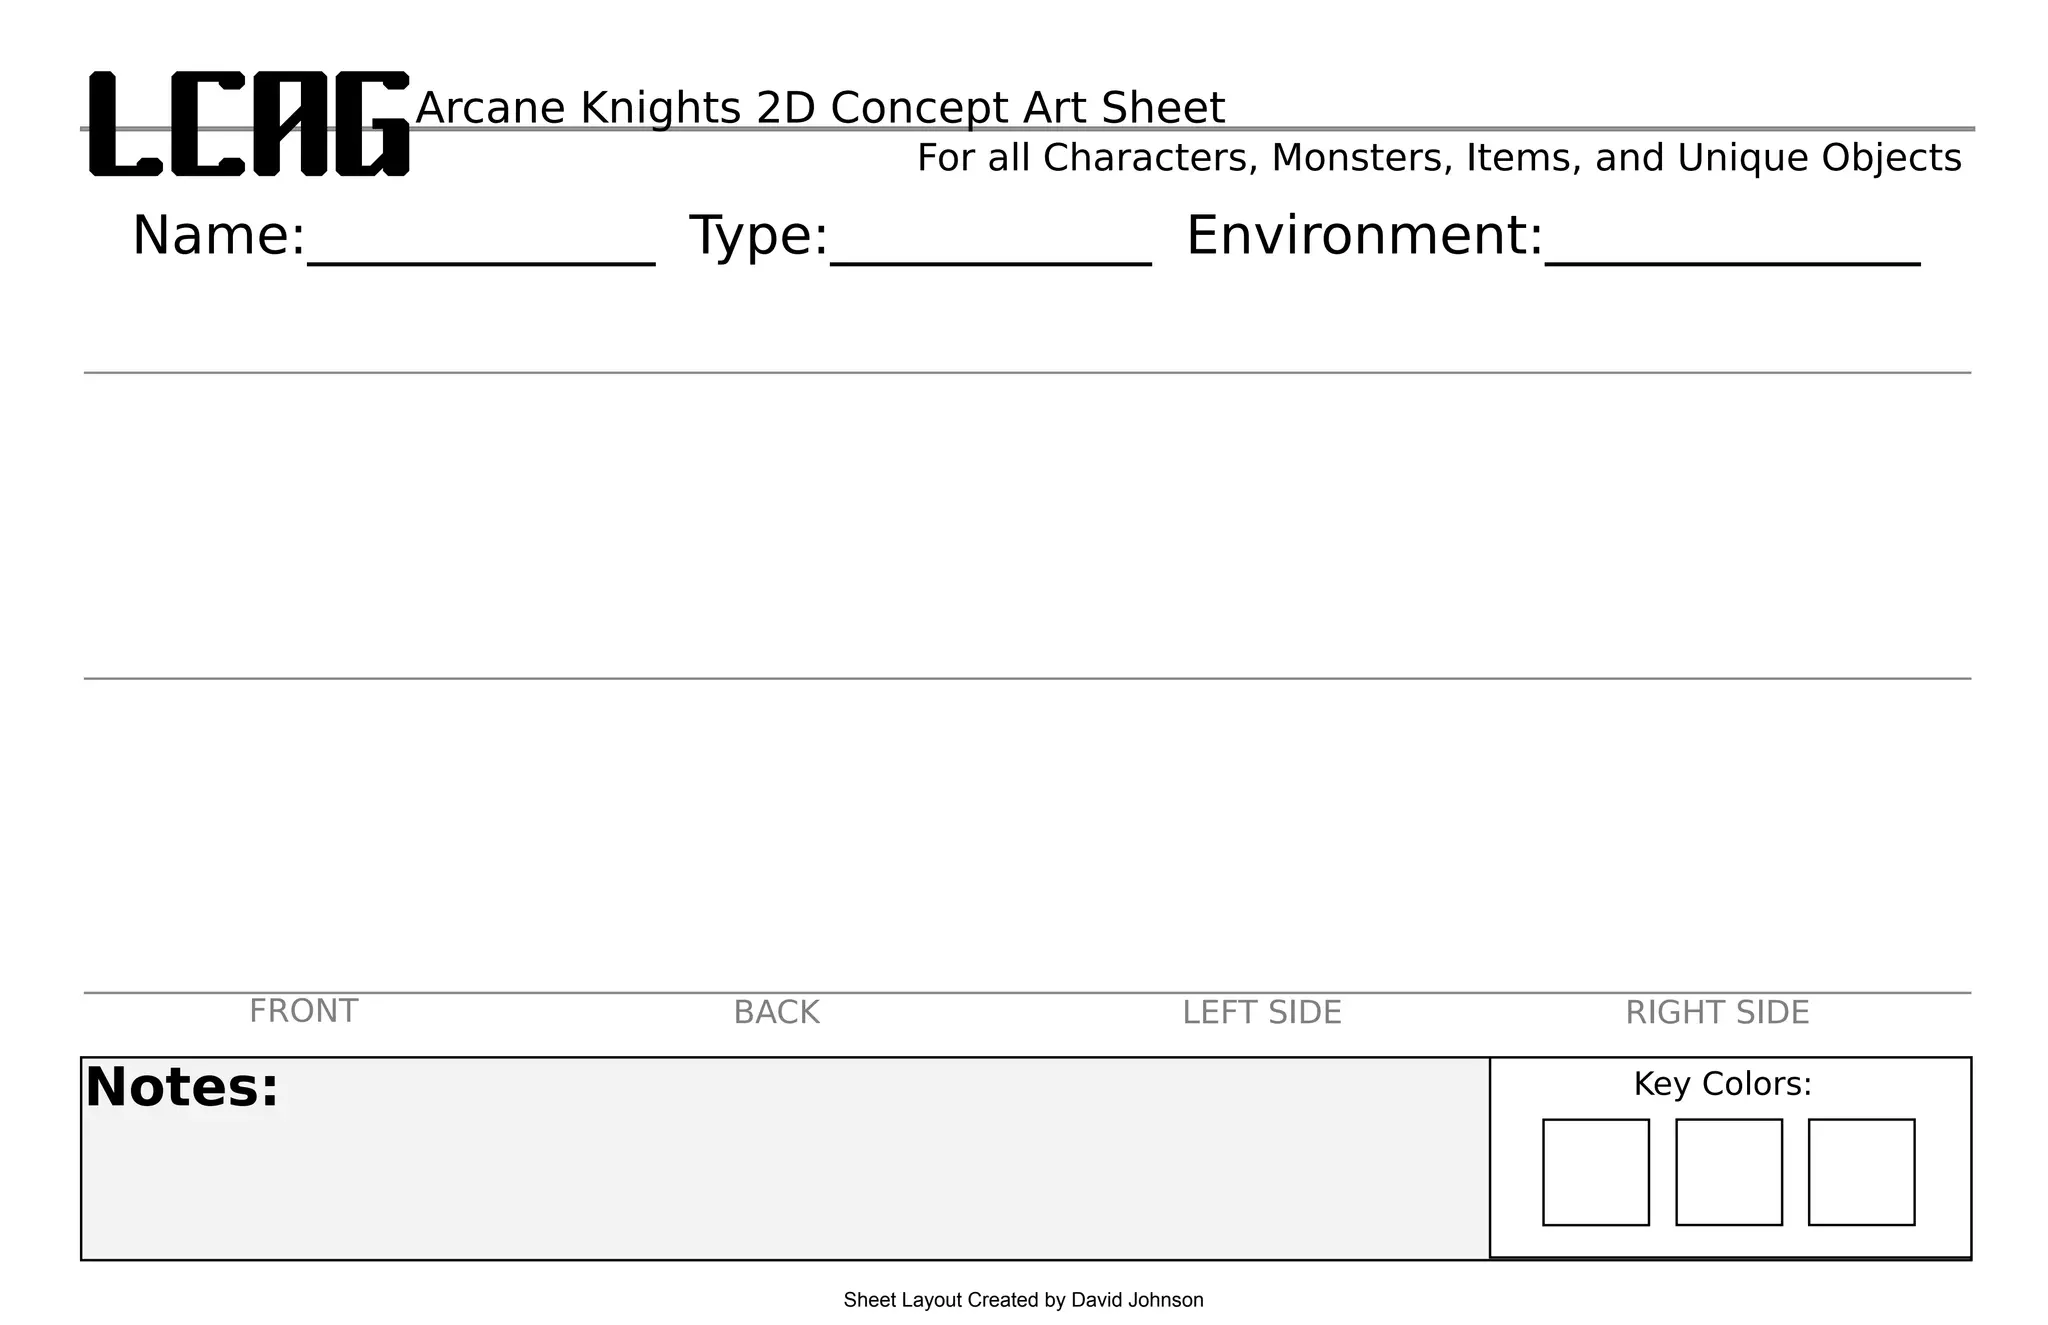The height and width of the screenshot is (1325, 2048).
Task: Click the first Key Colors box
Action: point(1595,1172)
